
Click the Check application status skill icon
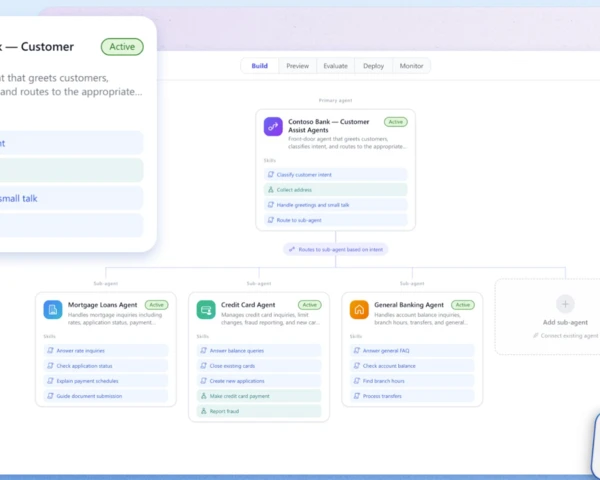tap(50, 366)
